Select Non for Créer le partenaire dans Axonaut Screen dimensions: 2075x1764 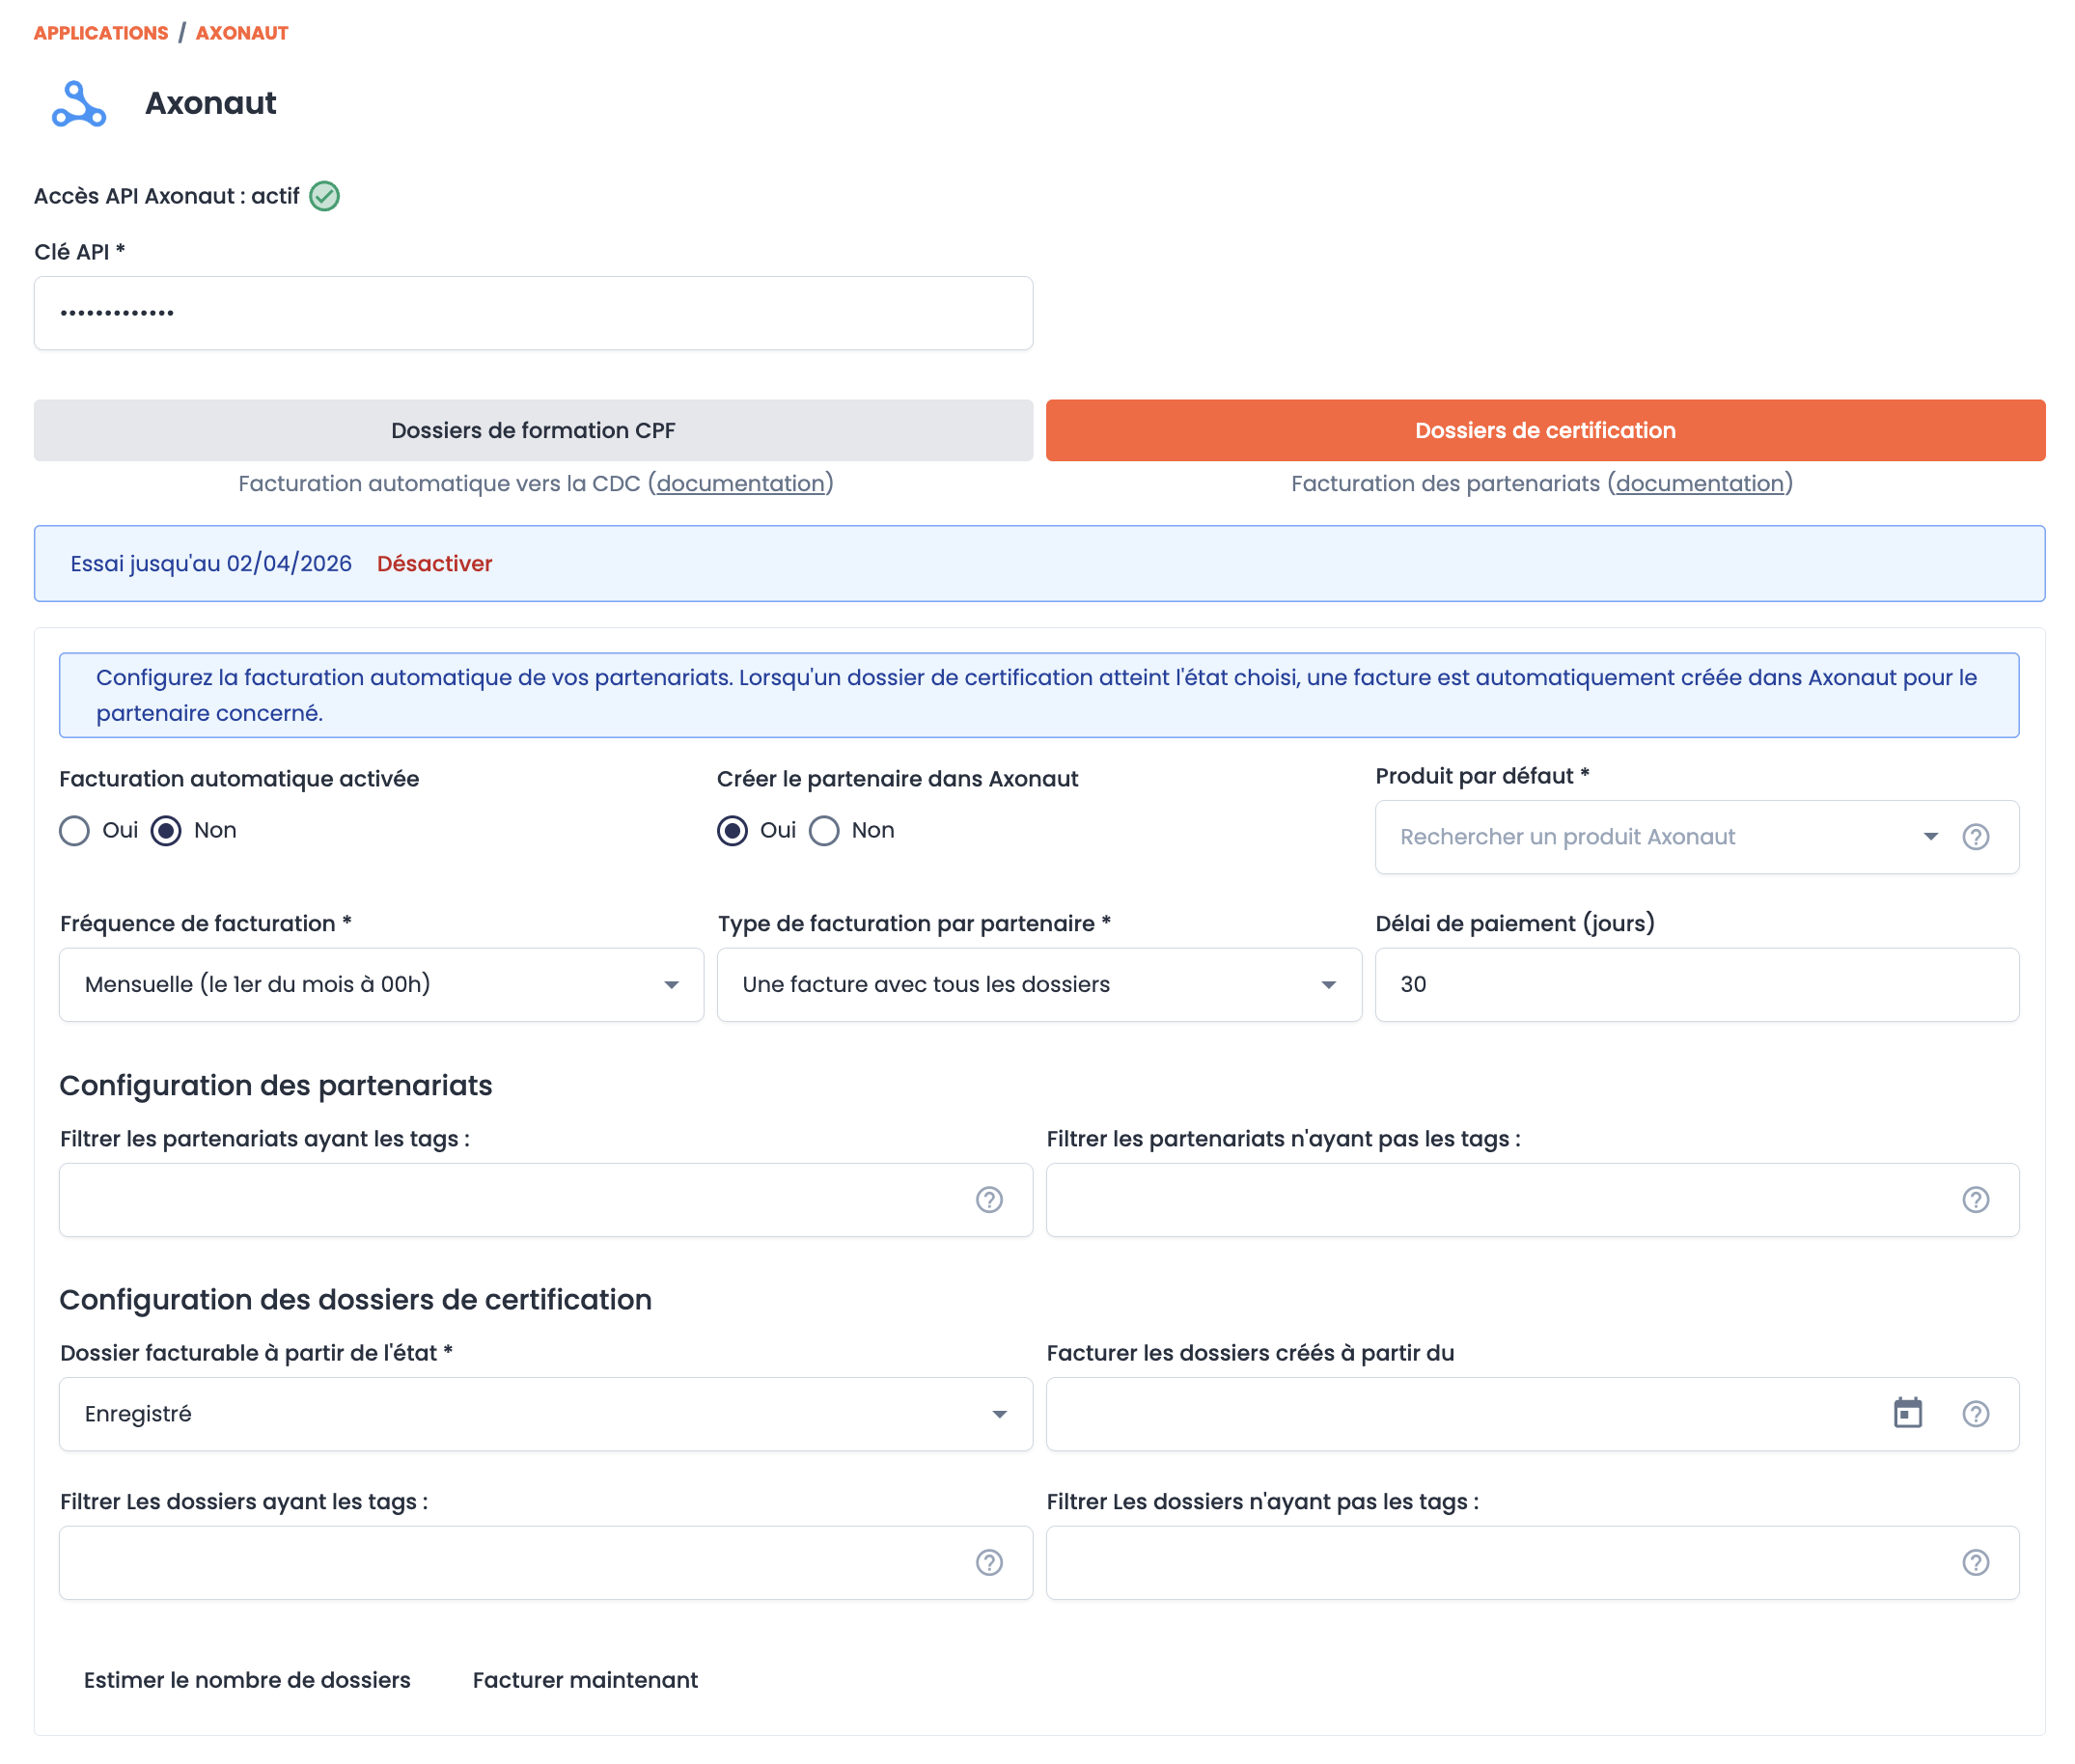point(824,831)
